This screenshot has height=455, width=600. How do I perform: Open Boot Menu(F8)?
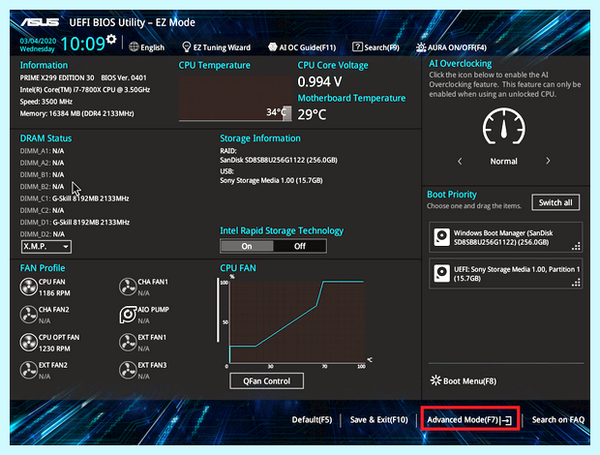tap(463, 381)
